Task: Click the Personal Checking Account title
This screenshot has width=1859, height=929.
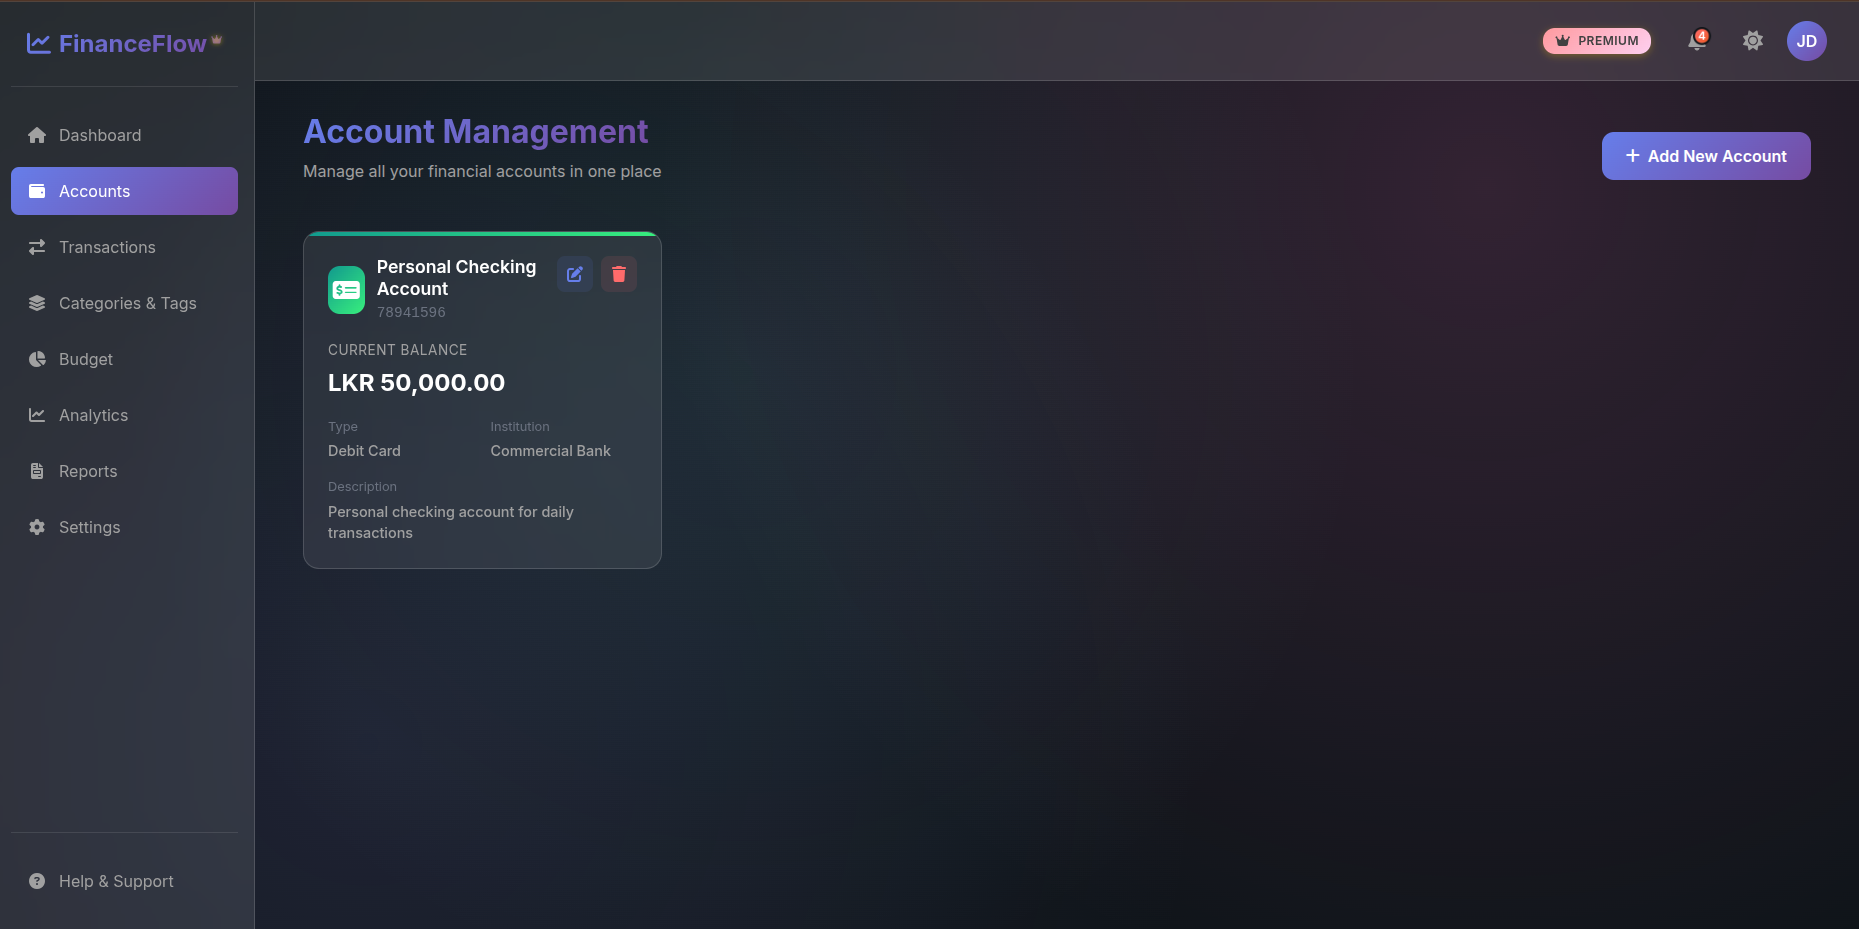Action: (456, 278)
